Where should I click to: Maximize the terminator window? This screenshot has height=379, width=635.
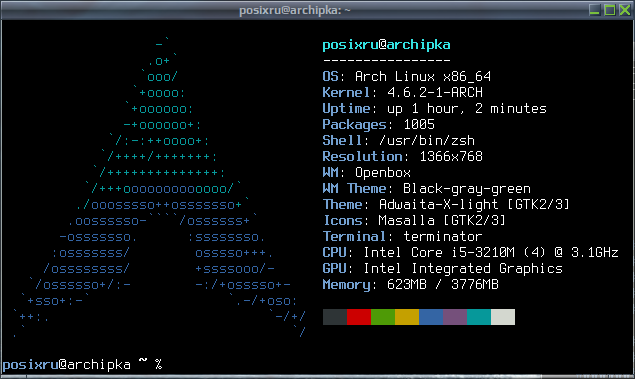coord(609,10)
